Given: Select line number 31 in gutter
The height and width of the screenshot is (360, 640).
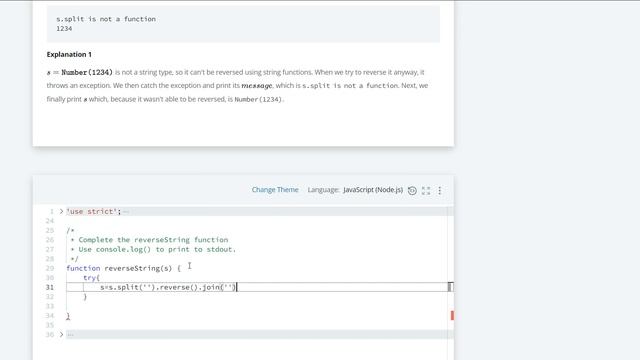Looking at the screenshot, I should 50,287.
